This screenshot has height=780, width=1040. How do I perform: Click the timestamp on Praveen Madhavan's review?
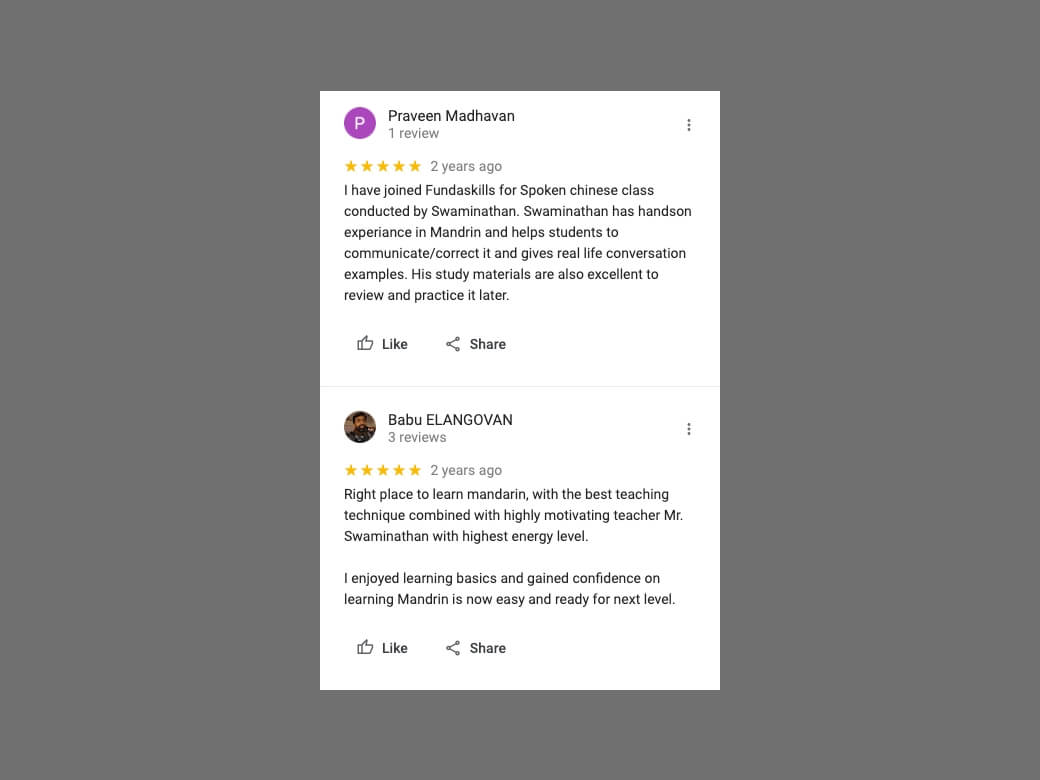tap(466, 167)
